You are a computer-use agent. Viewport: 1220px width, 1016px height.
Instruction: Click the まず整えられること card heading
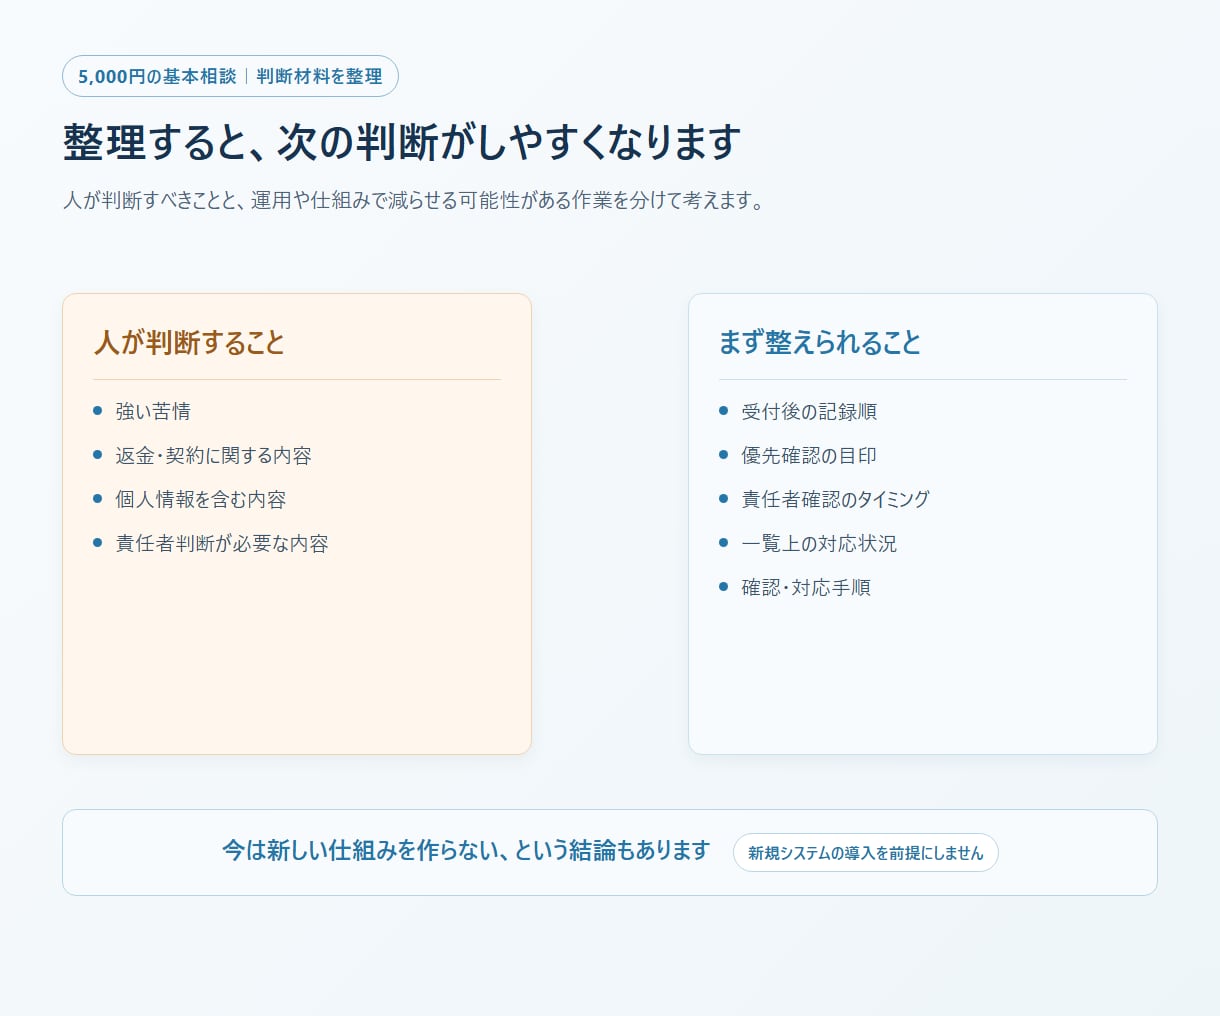point(820,343)
